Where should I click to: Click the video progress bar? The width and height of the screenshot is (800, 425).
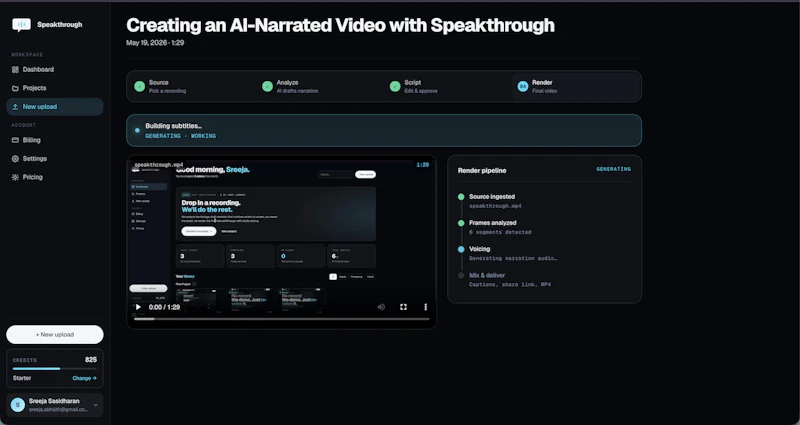coord(282,319)
